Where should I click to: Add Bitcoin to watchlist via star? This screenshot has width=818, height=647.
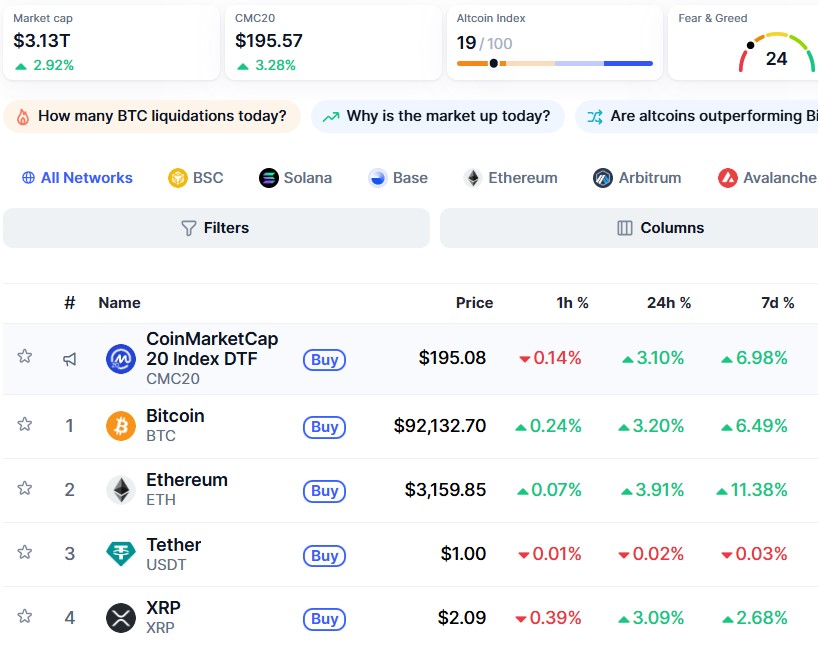(25, 426)
